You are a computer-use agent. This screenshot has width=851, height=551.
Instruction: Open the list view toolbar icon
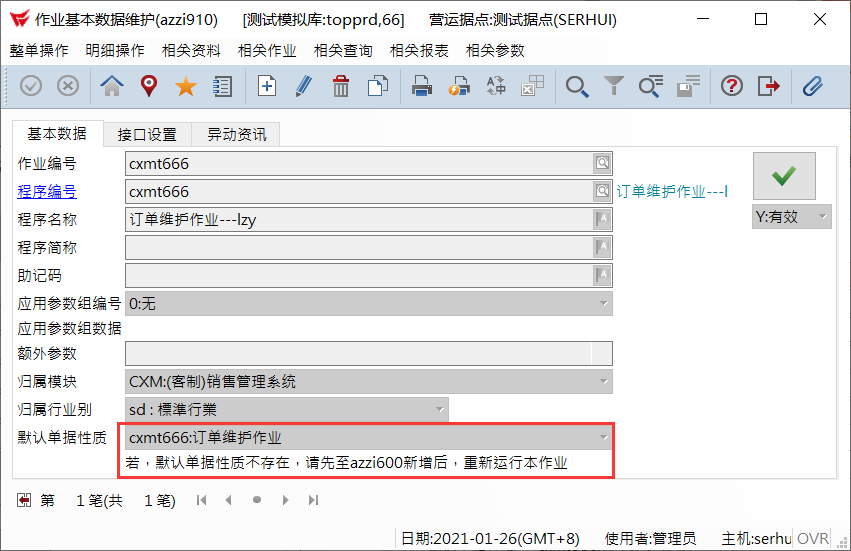(x=223, y=86)
